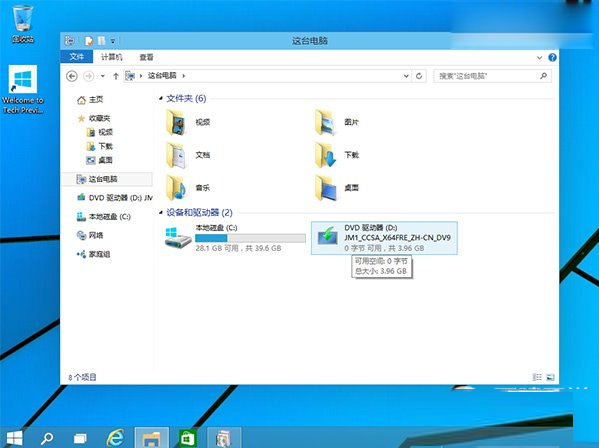Open the Recycle Bin desktop icon
Screen dimensions: 599x448
[x=23, y=24]
